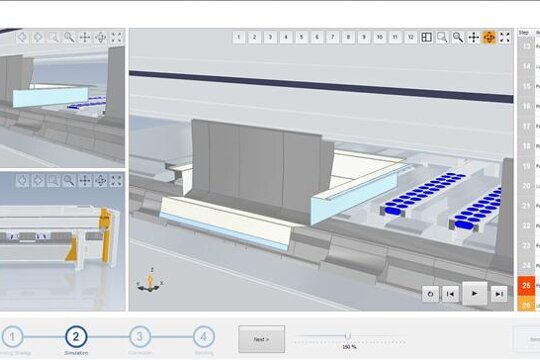540x360 pixels.
Task: Activate zoom-window tool in top-left viewport
Action: click(53, 37)
